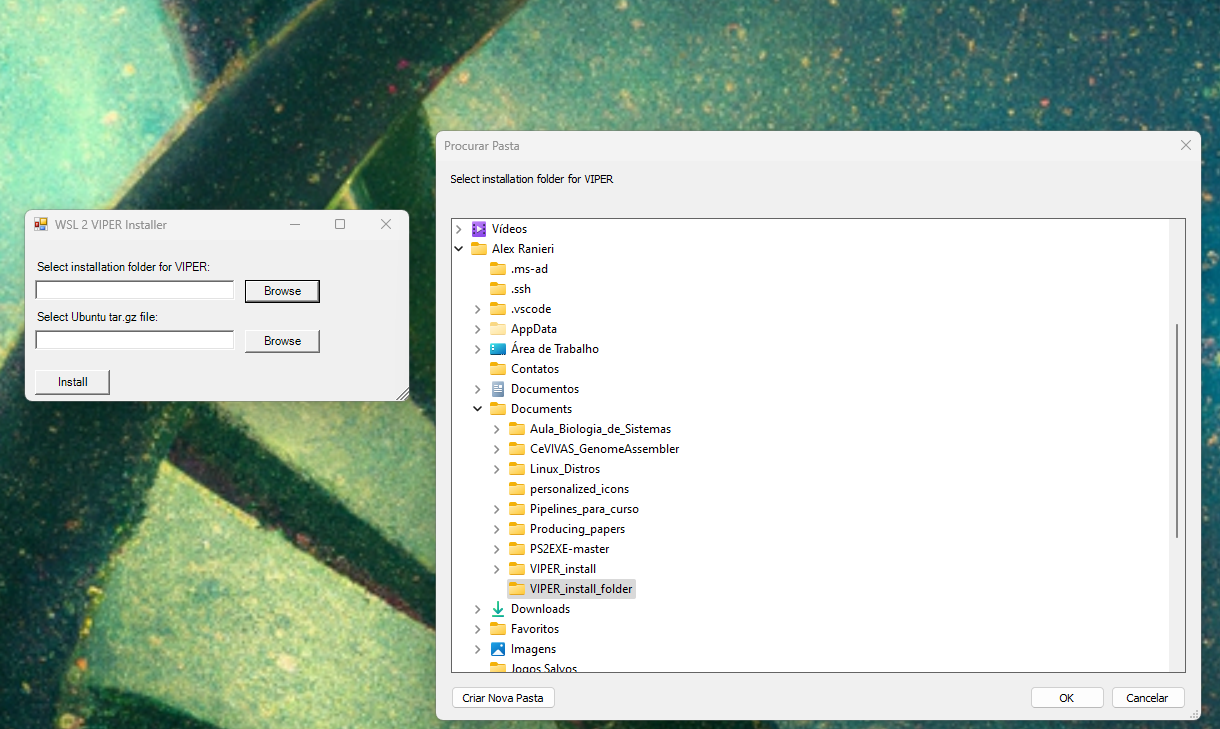Select the .ssh row text

coord(521,289)
